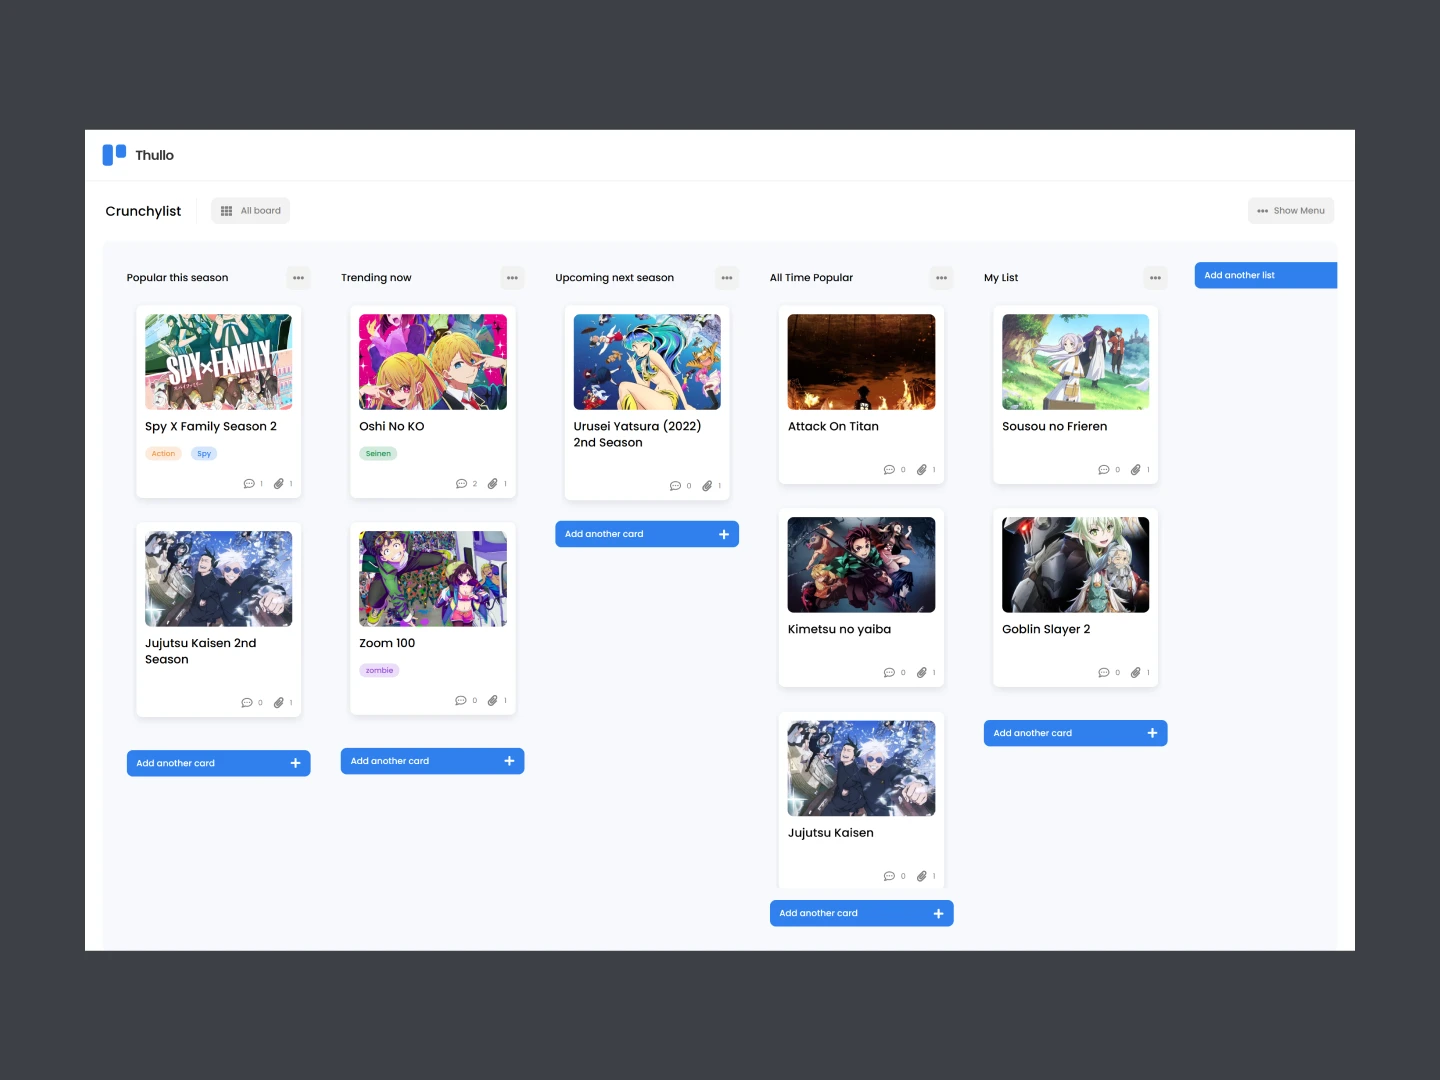Image resolution: width=1440 pixels, height=1080 pixels.
Task: Open the Sousou no Frieren cover image
Action: click(1076, 362)
